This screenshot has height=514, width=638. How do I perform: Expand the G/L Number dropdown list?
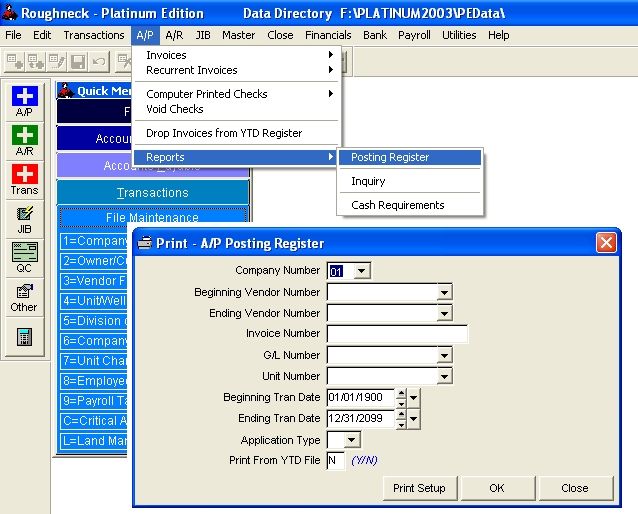[445, 355]
